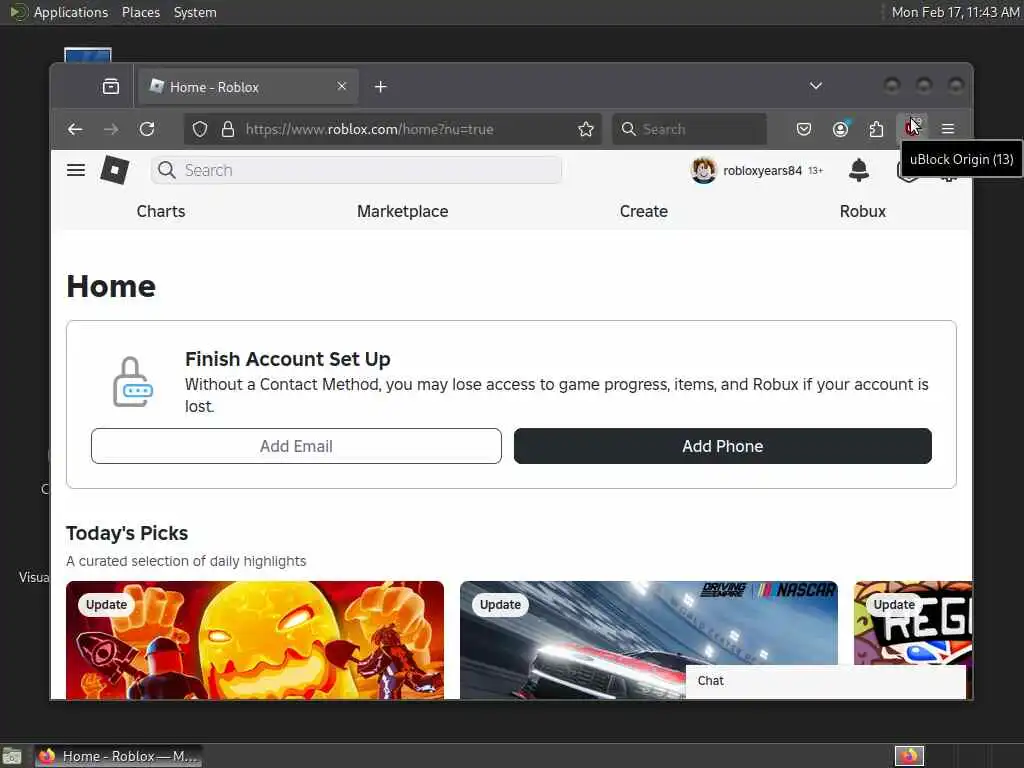Open the robloxyears84 profile link
Image resolution: width=1024 pixels, height=768 pixels.
click(x=762, y=171)
